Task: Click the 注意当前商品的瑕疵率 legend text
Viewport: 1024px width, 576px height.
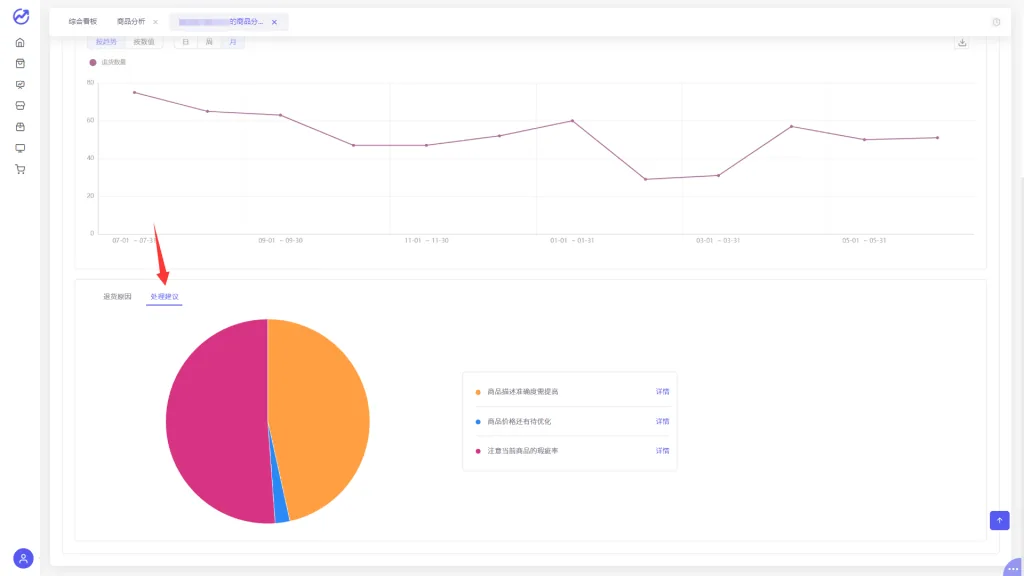Action: pyautogui.click(x=522, y=451)
